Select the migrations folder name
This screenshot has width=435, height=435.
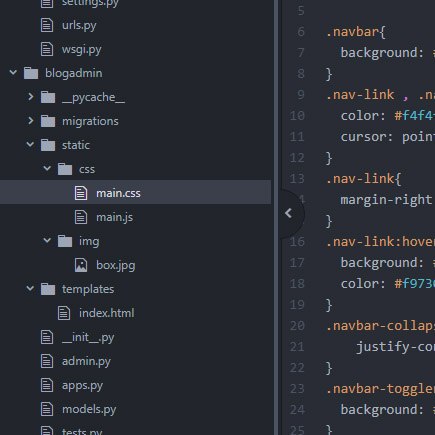pos(90,121)
